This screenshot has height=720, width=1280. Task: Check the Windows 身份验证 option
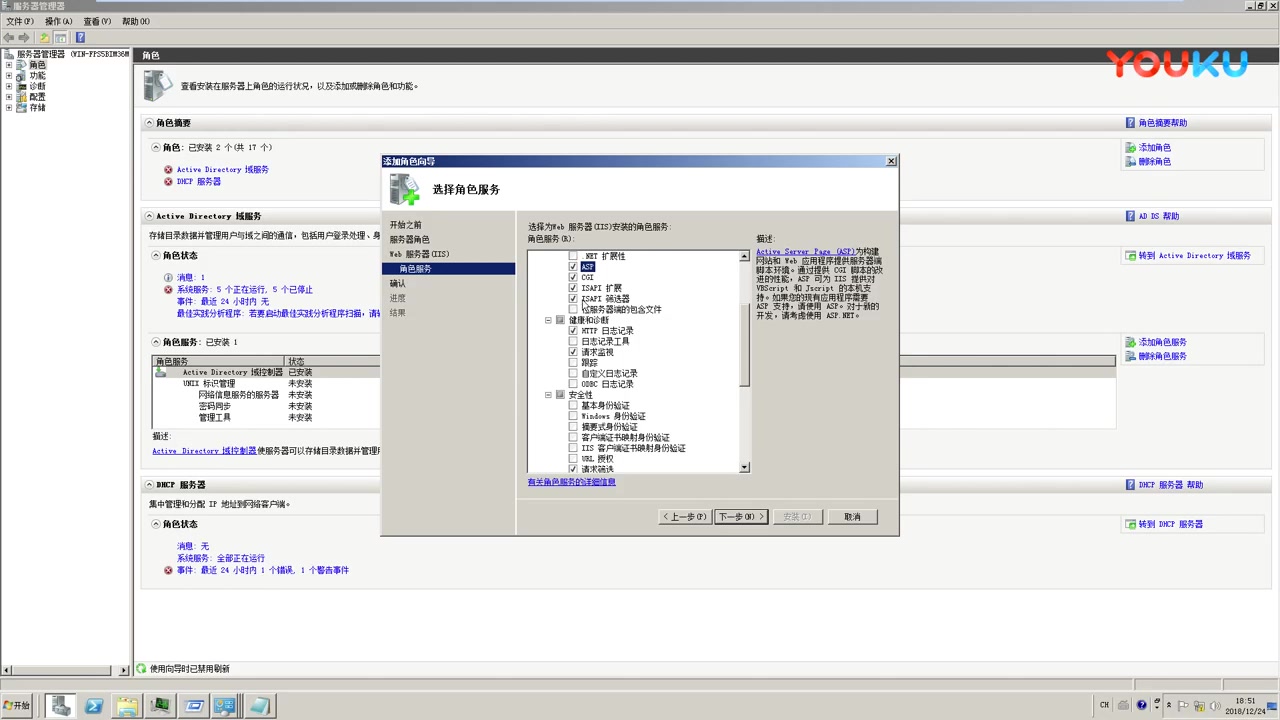[x=573, y=416]
